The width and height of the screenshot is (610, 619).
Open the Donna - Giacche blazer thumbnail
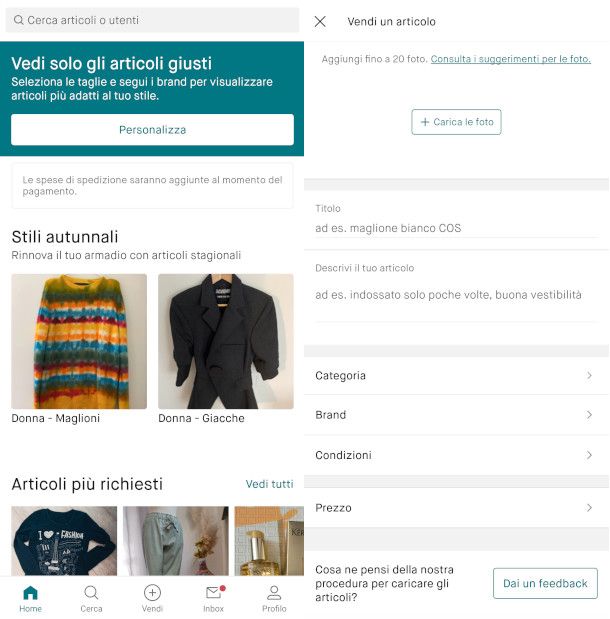tap(226, 341)
